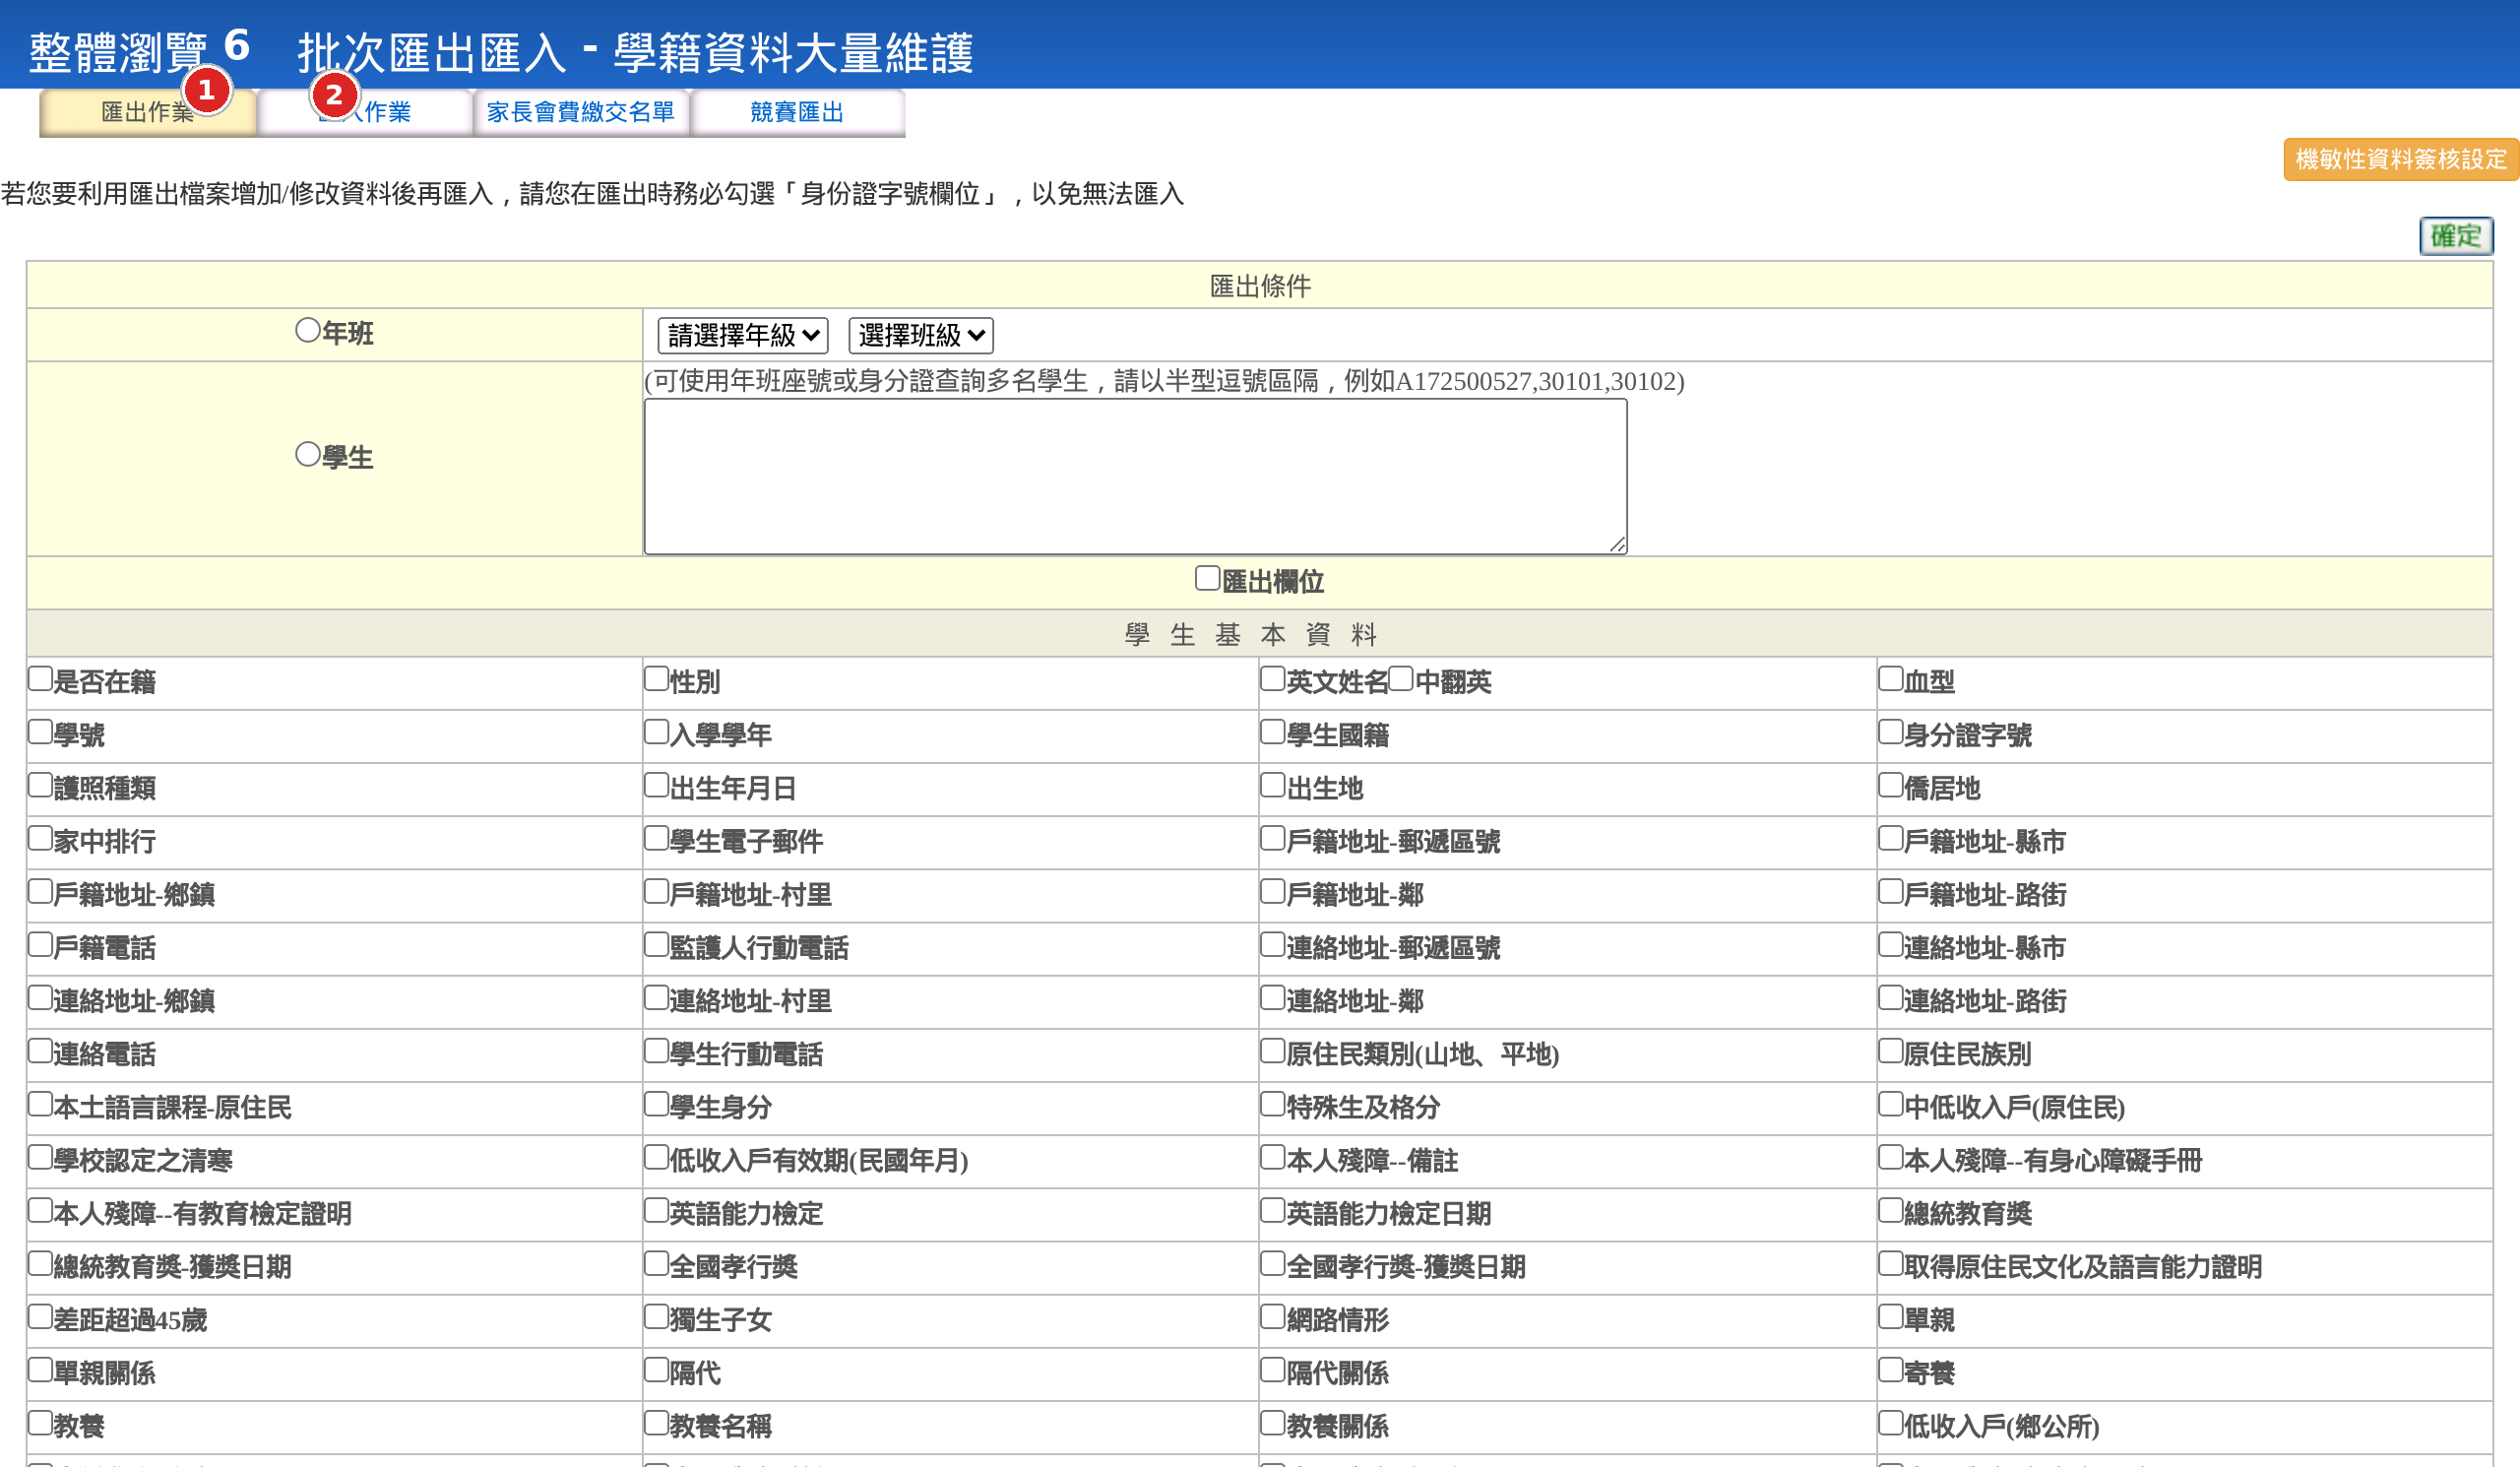Check the 學生身分 checkbox
The image size is (2520, 1467).
[x=656, y=1104]
